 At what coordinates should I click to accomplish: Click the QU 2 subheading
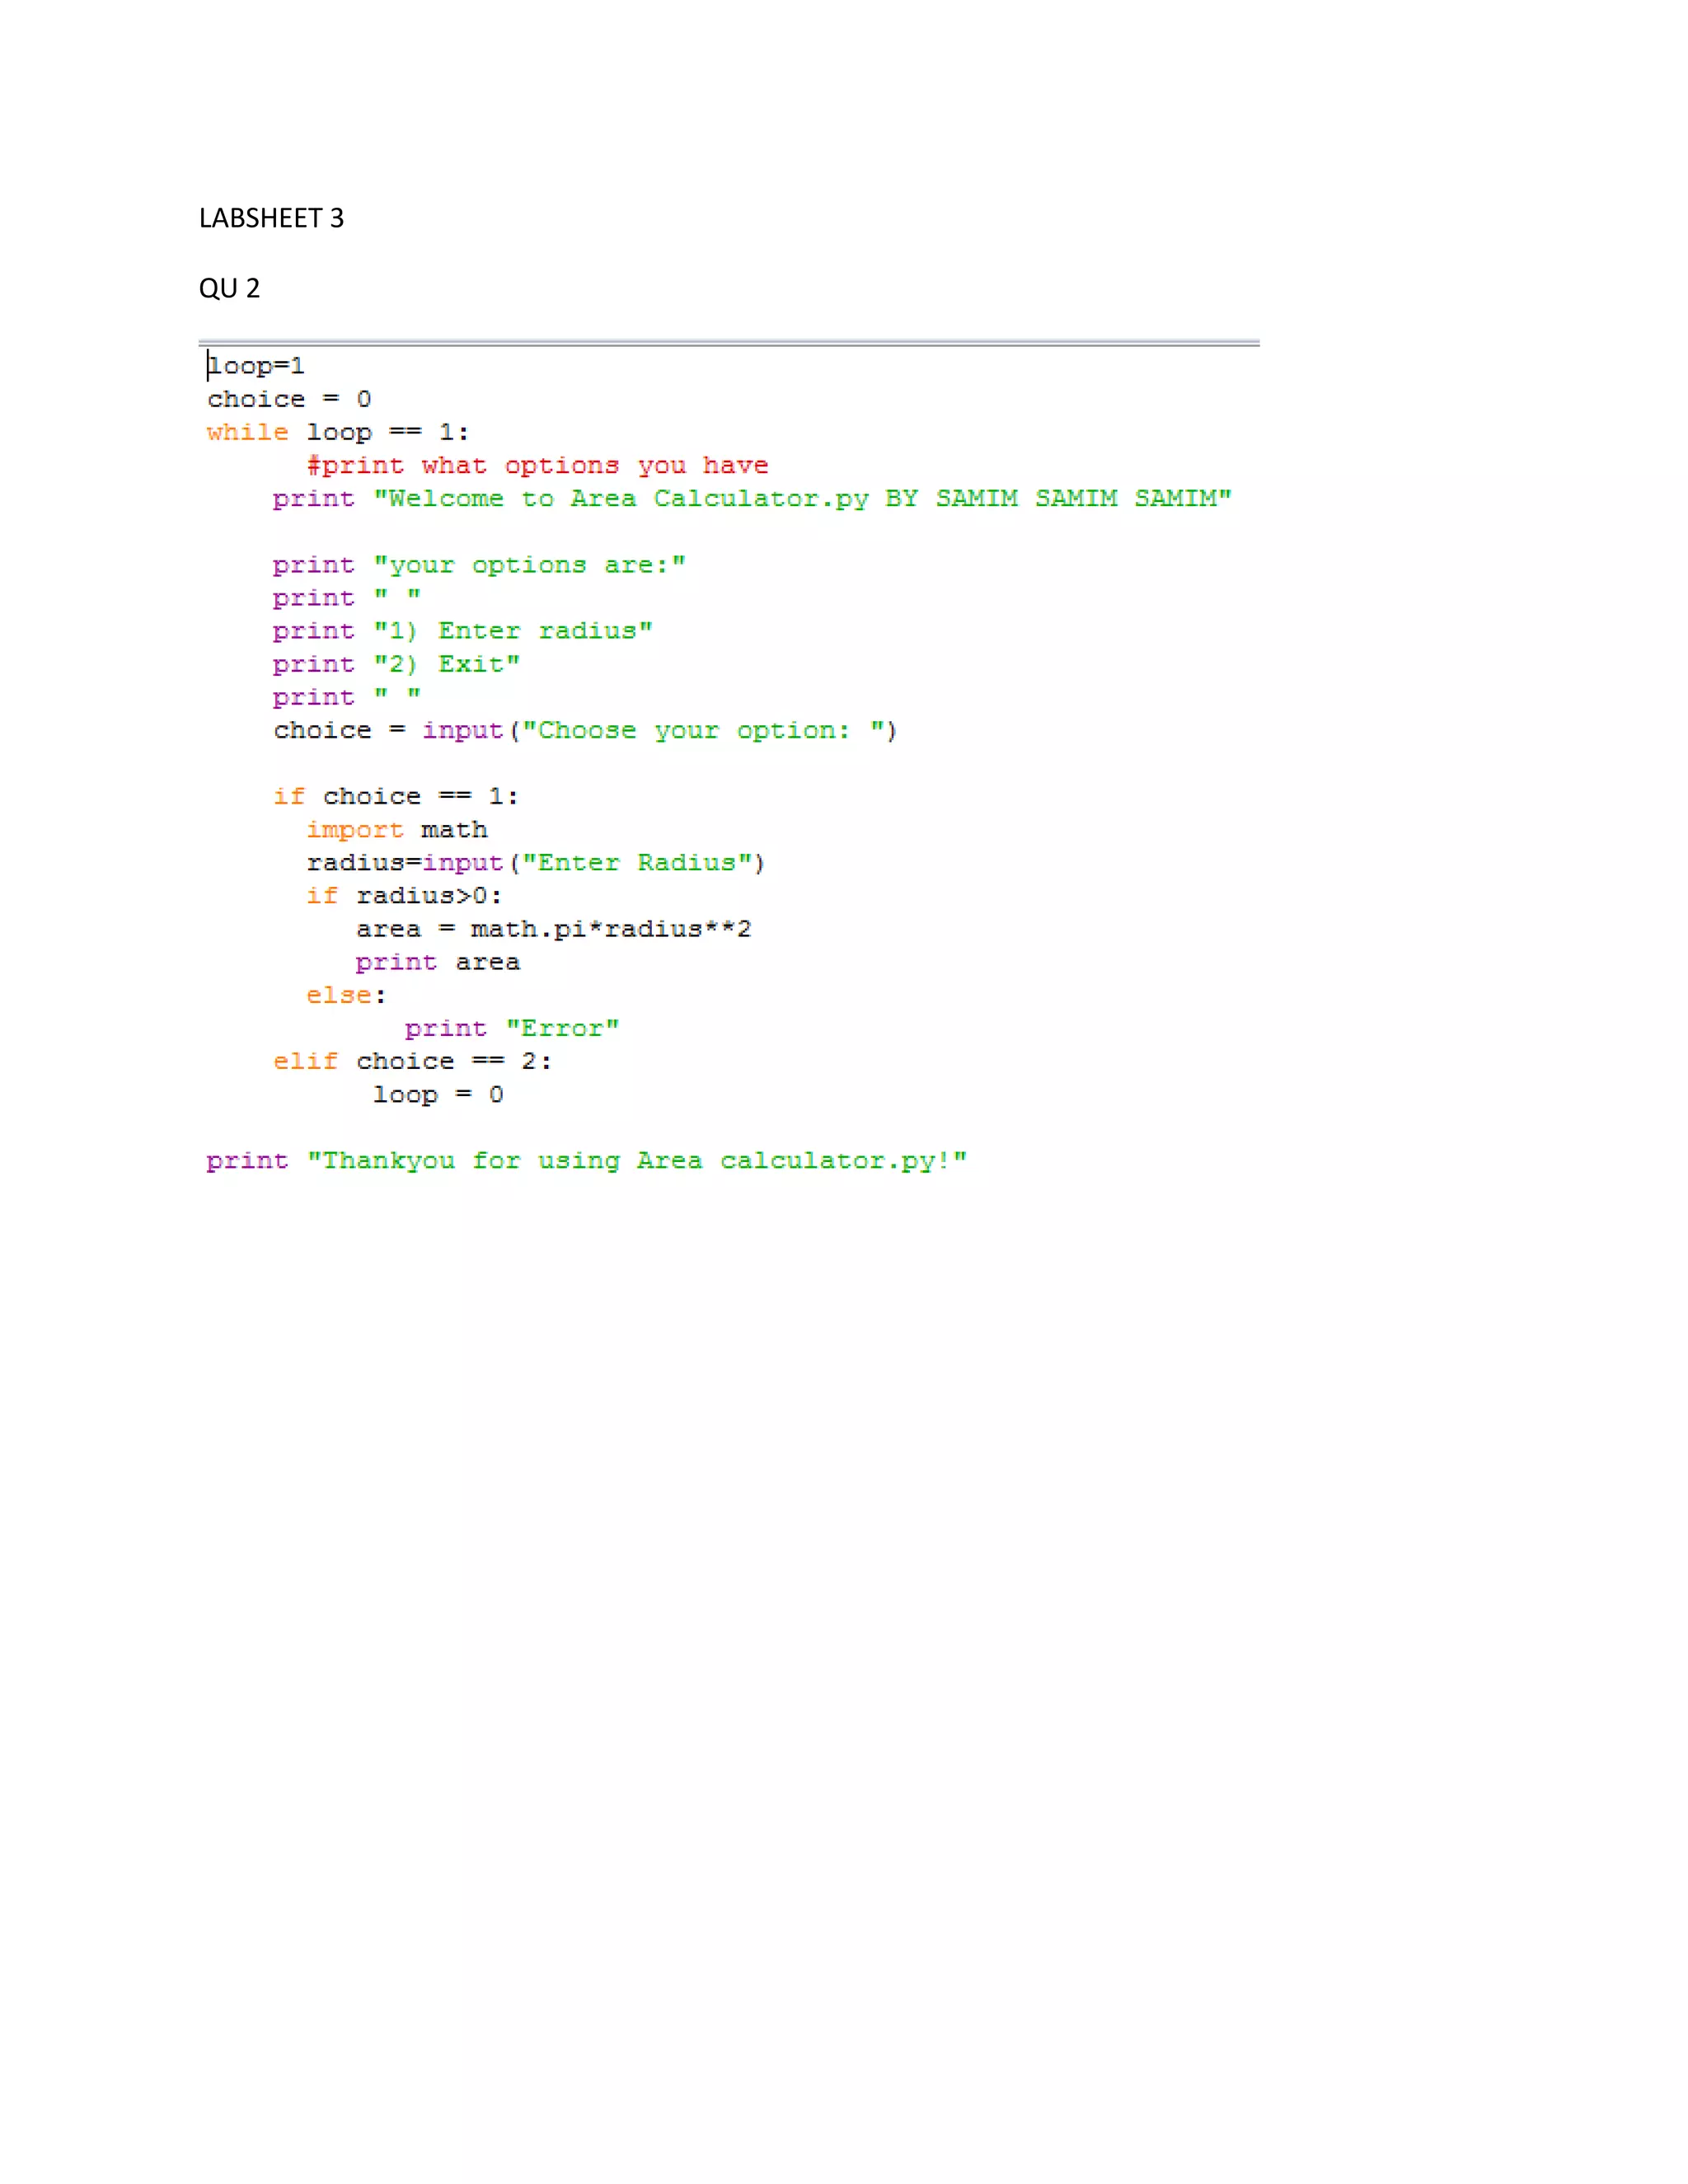[229, 288]
